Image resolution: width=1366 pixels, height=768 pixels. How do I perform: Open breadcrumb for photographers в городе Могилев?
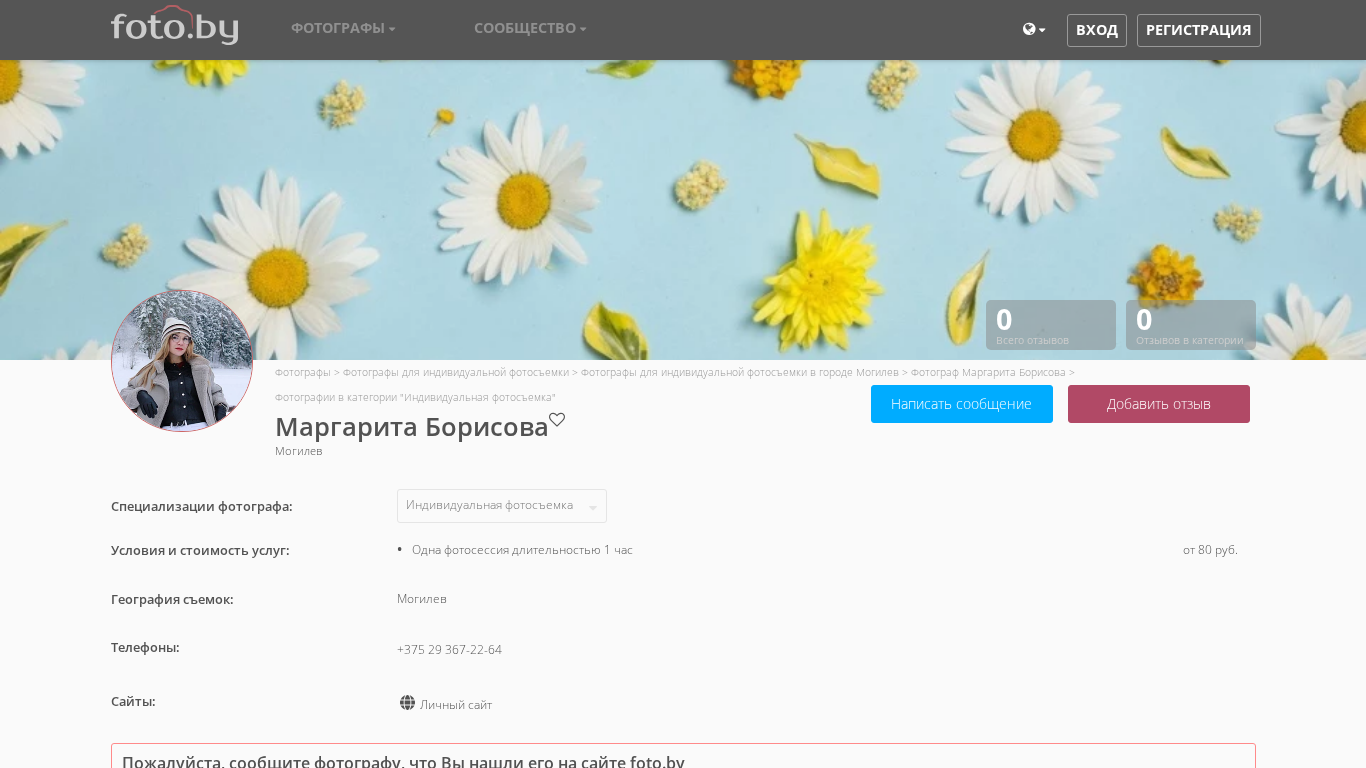tap(739, 372)
